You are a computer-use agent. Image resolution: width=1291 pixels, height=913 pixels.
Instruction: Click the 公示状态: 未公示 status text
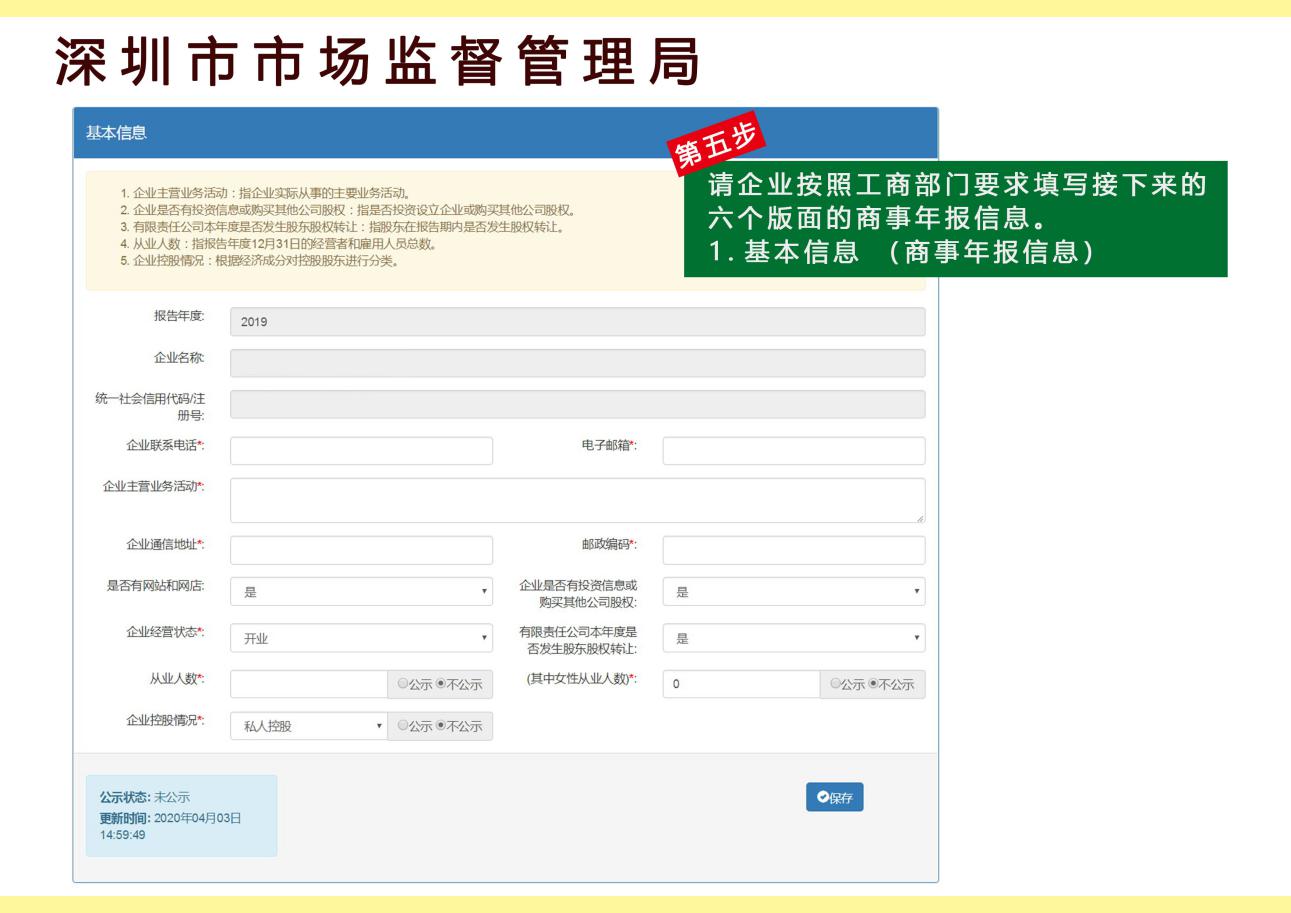144,797
